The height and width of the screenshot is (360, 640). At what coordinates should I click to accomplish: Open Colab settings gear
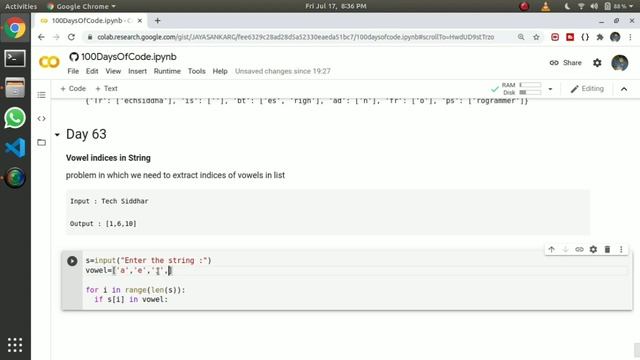597,63
